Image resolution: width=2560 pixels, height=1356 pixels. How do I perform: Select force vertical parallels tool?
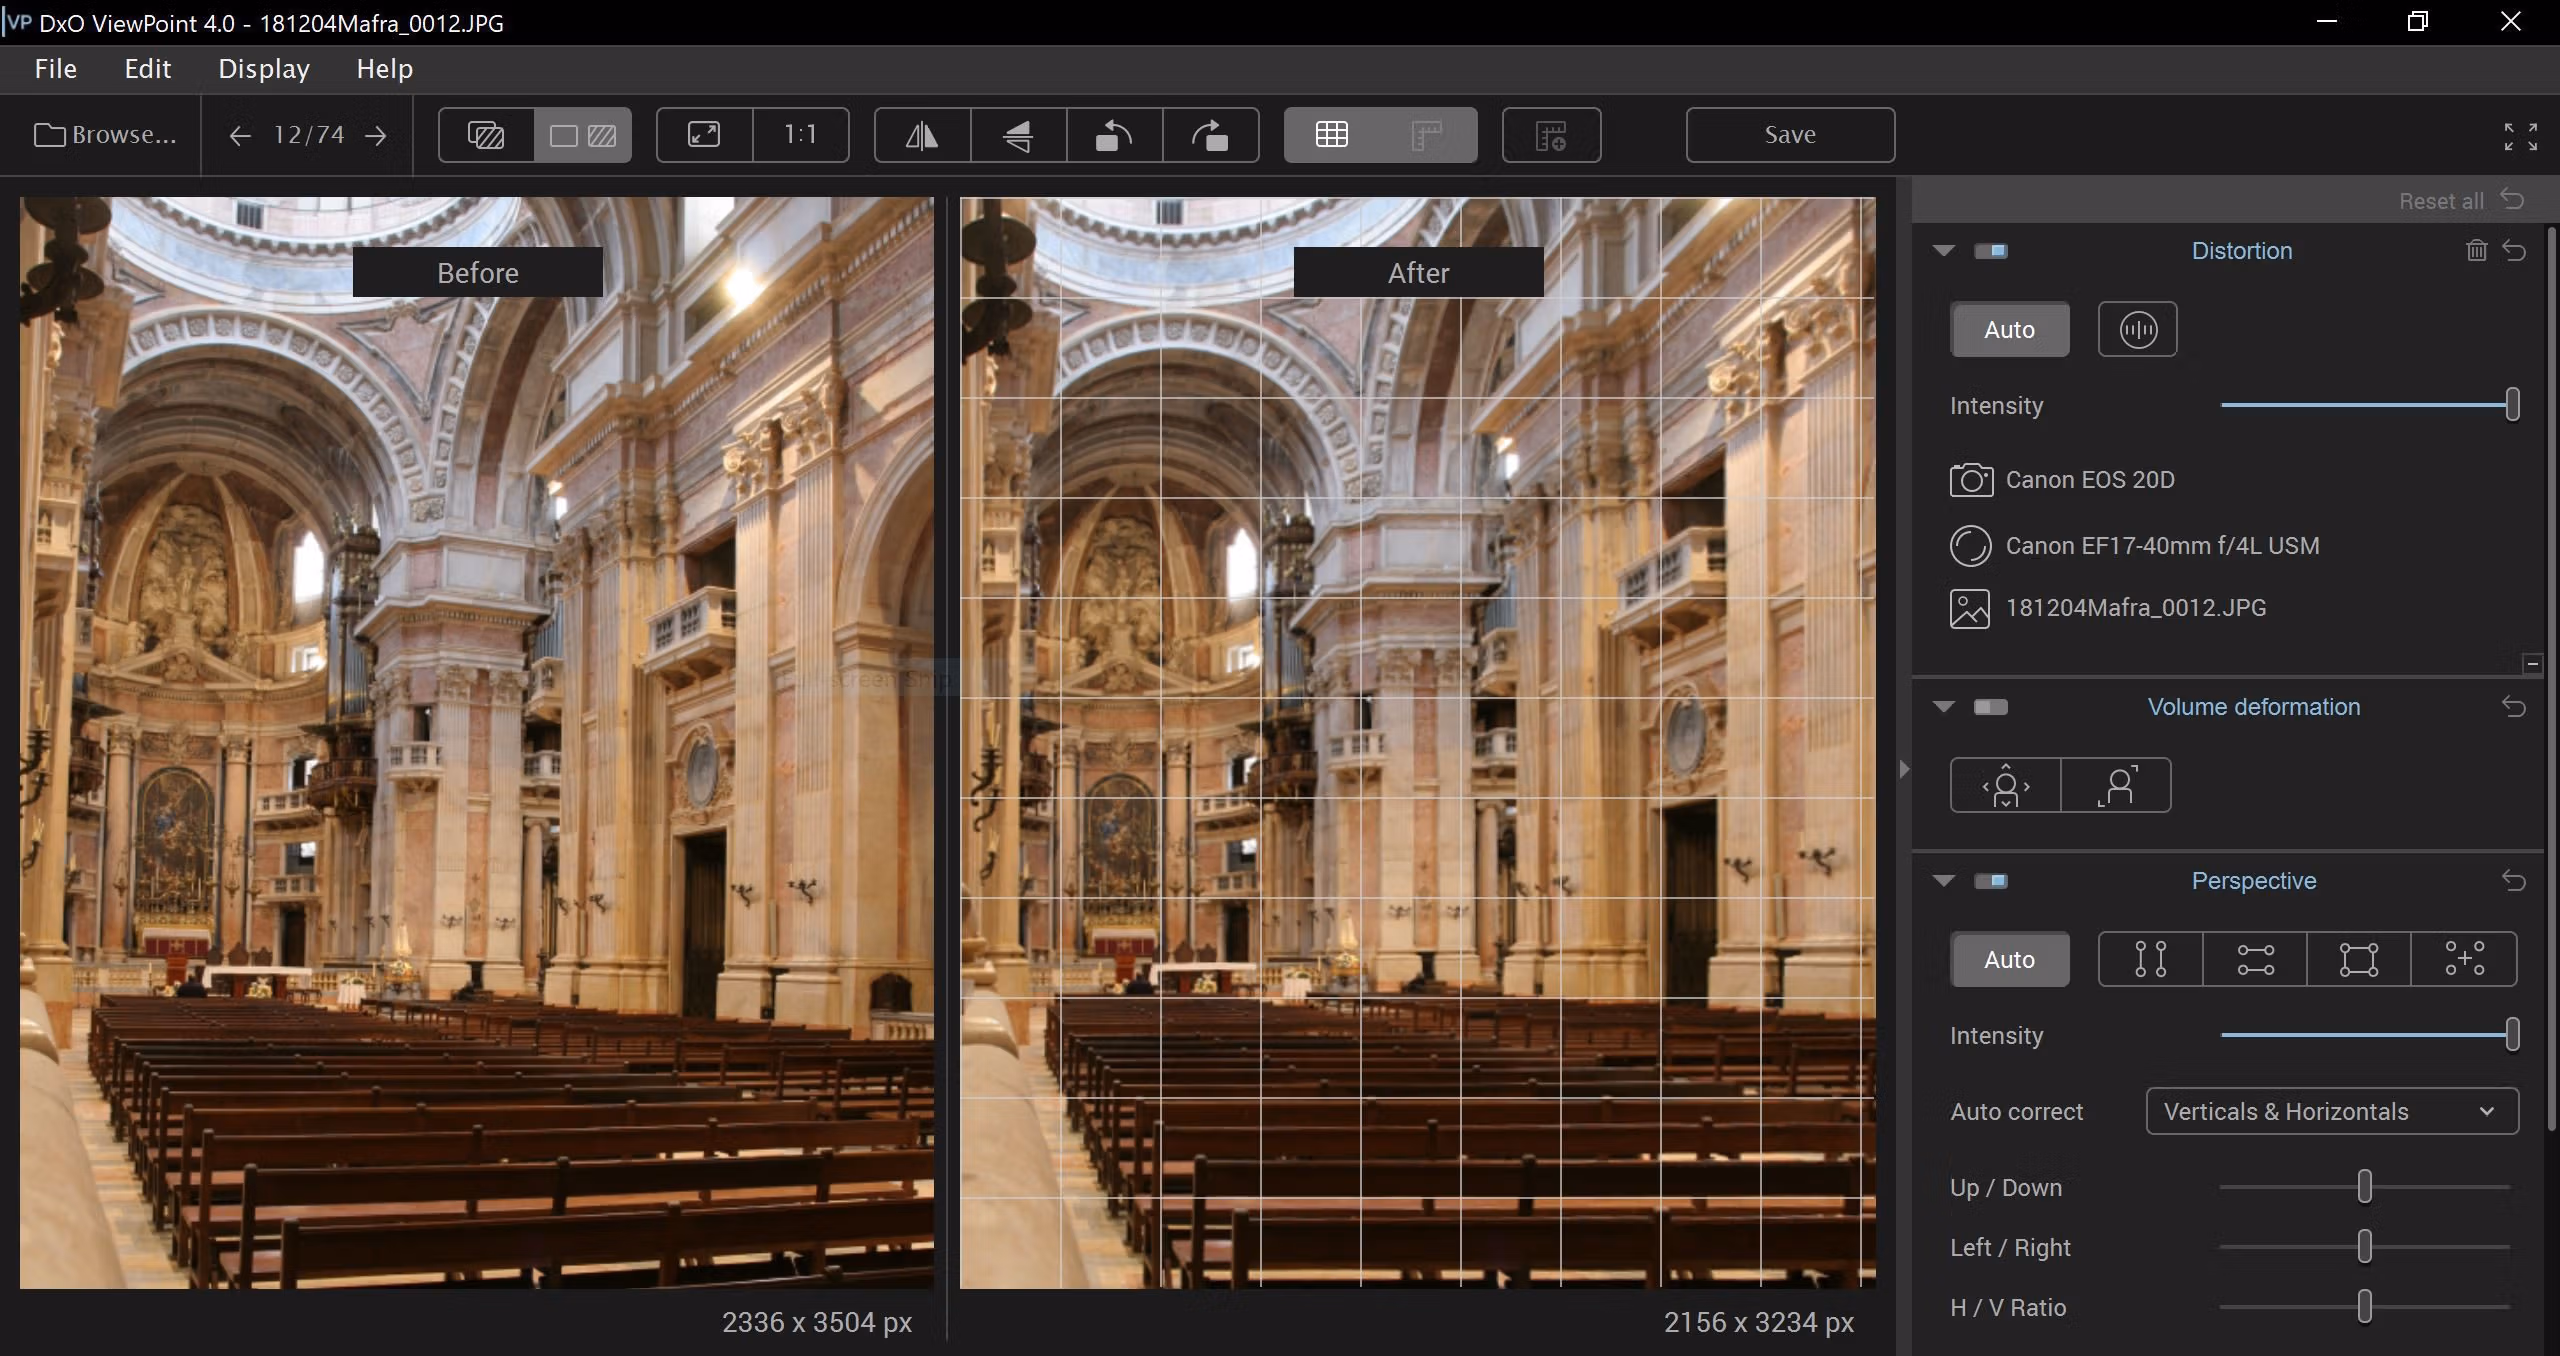(x=2150, y=959)
